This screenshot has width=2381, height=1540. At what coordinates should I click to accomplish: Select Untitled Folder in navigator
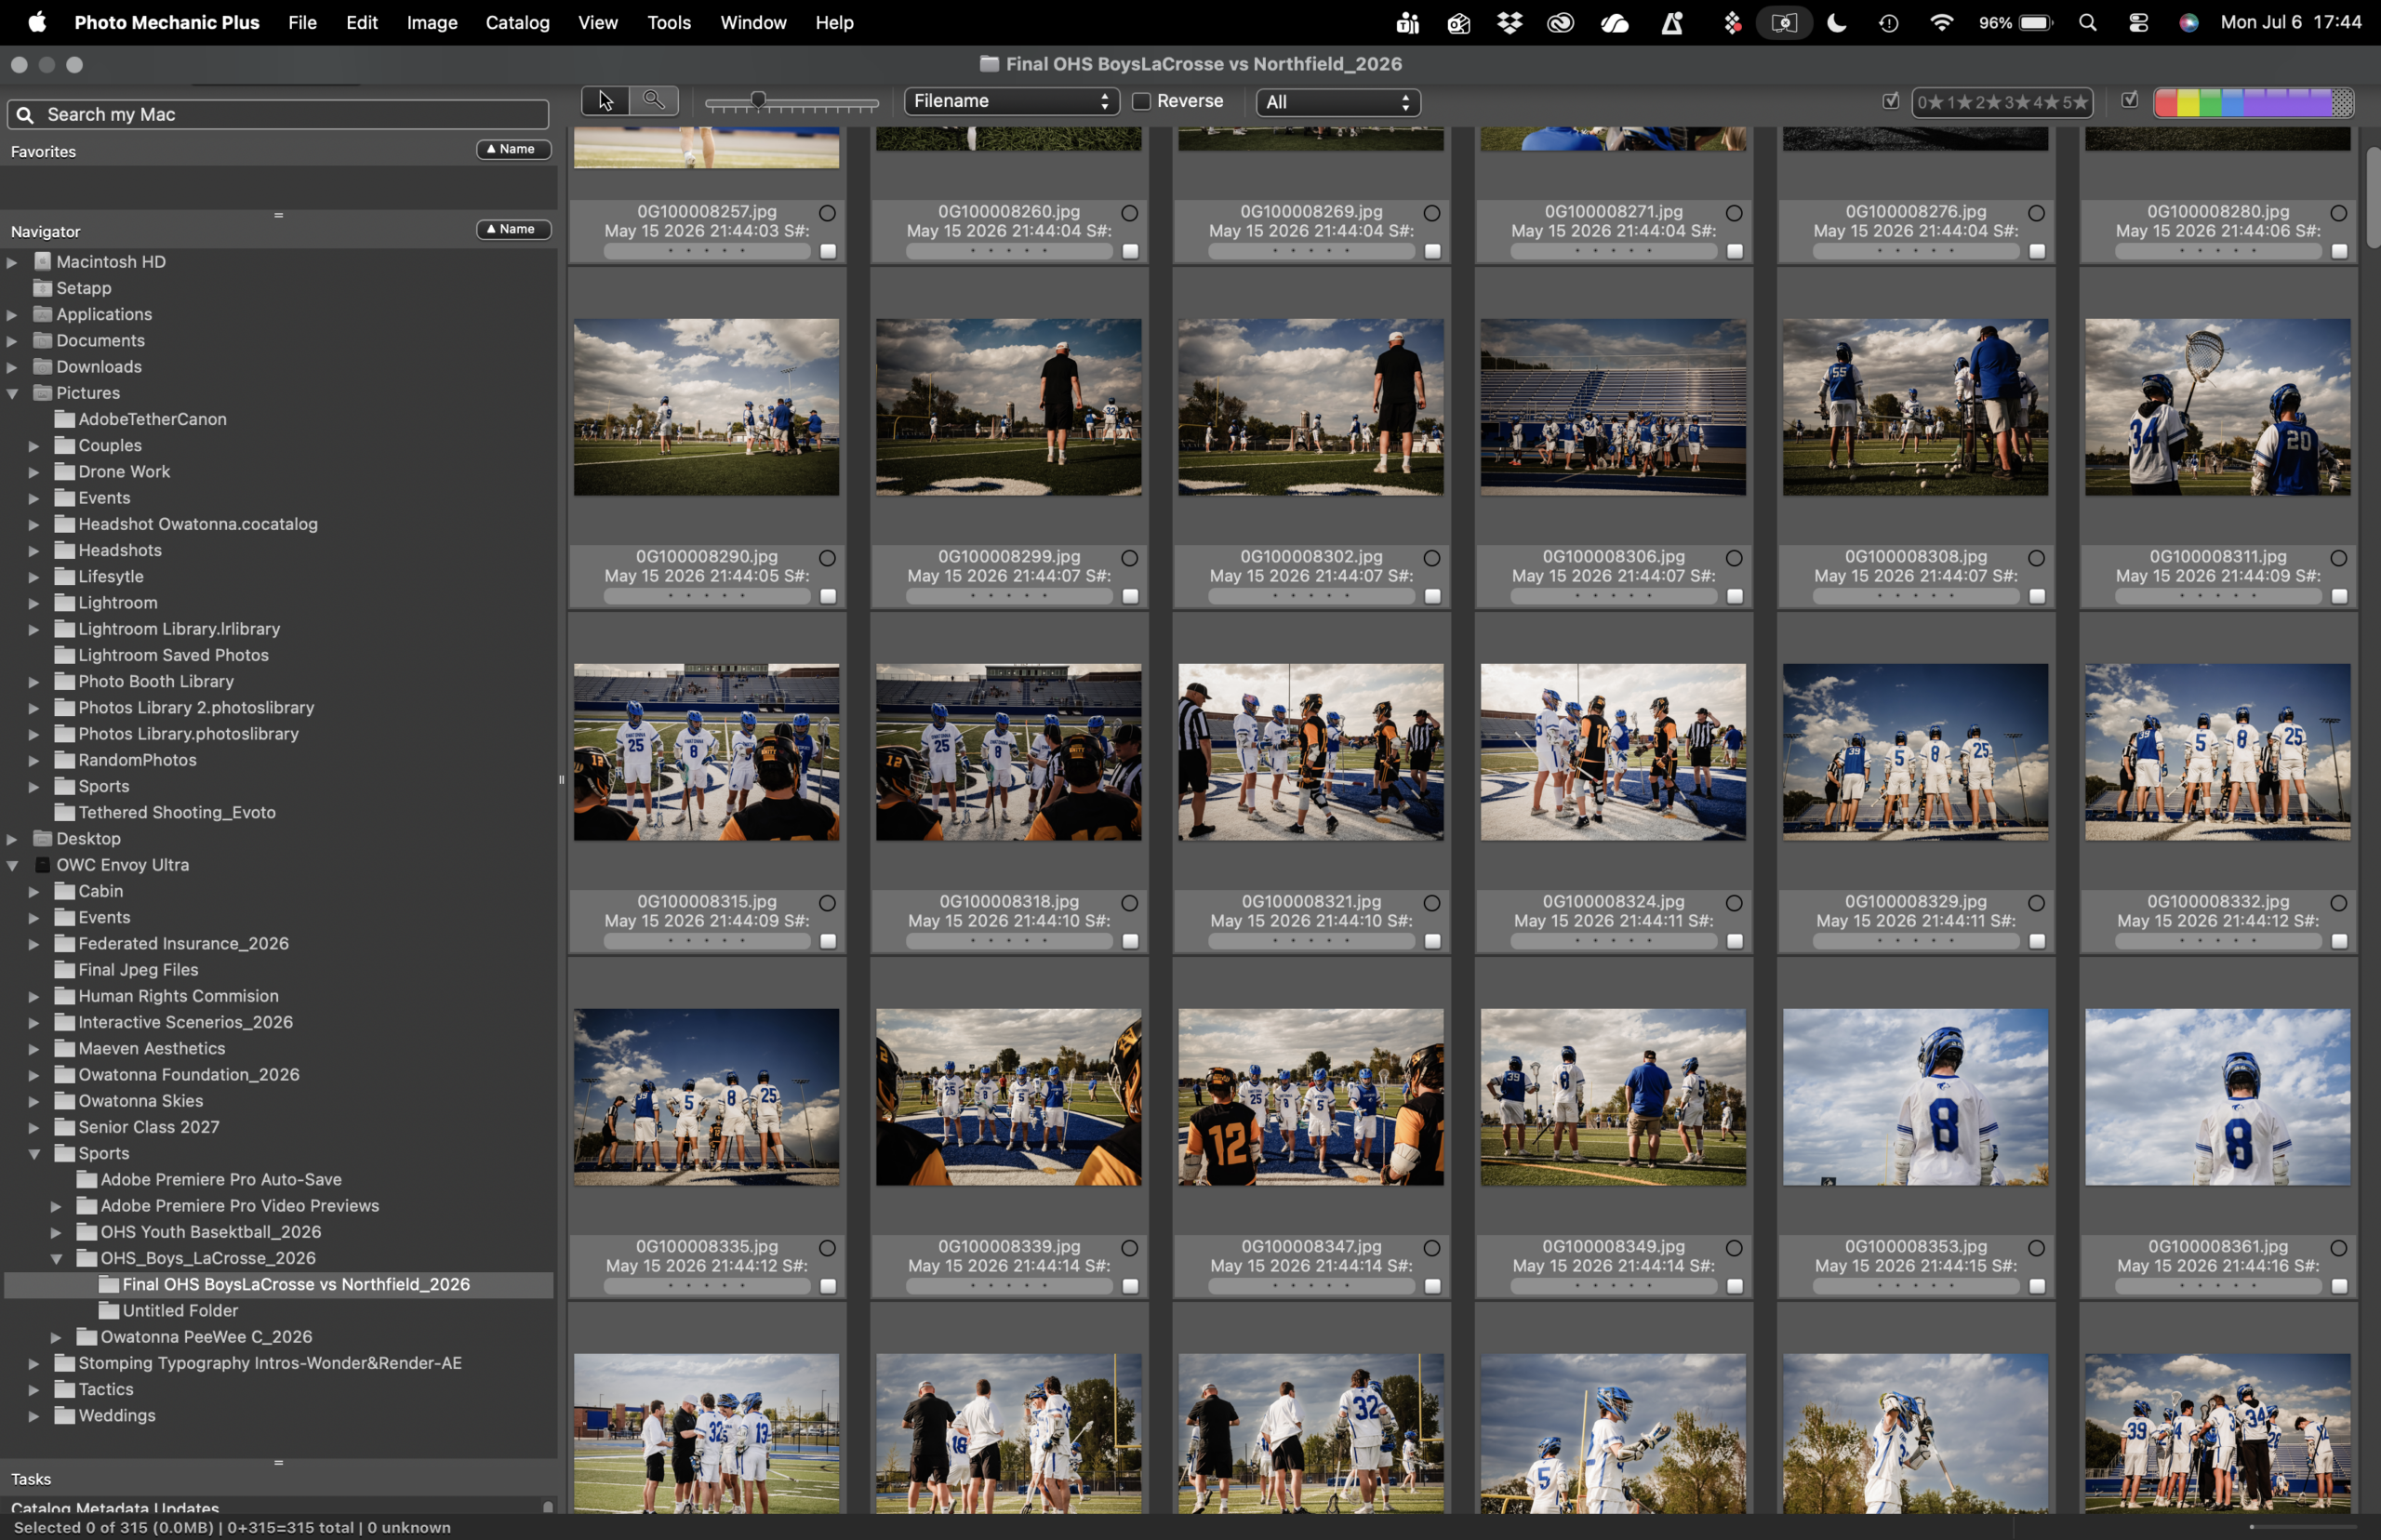(x=180, y=1311)
